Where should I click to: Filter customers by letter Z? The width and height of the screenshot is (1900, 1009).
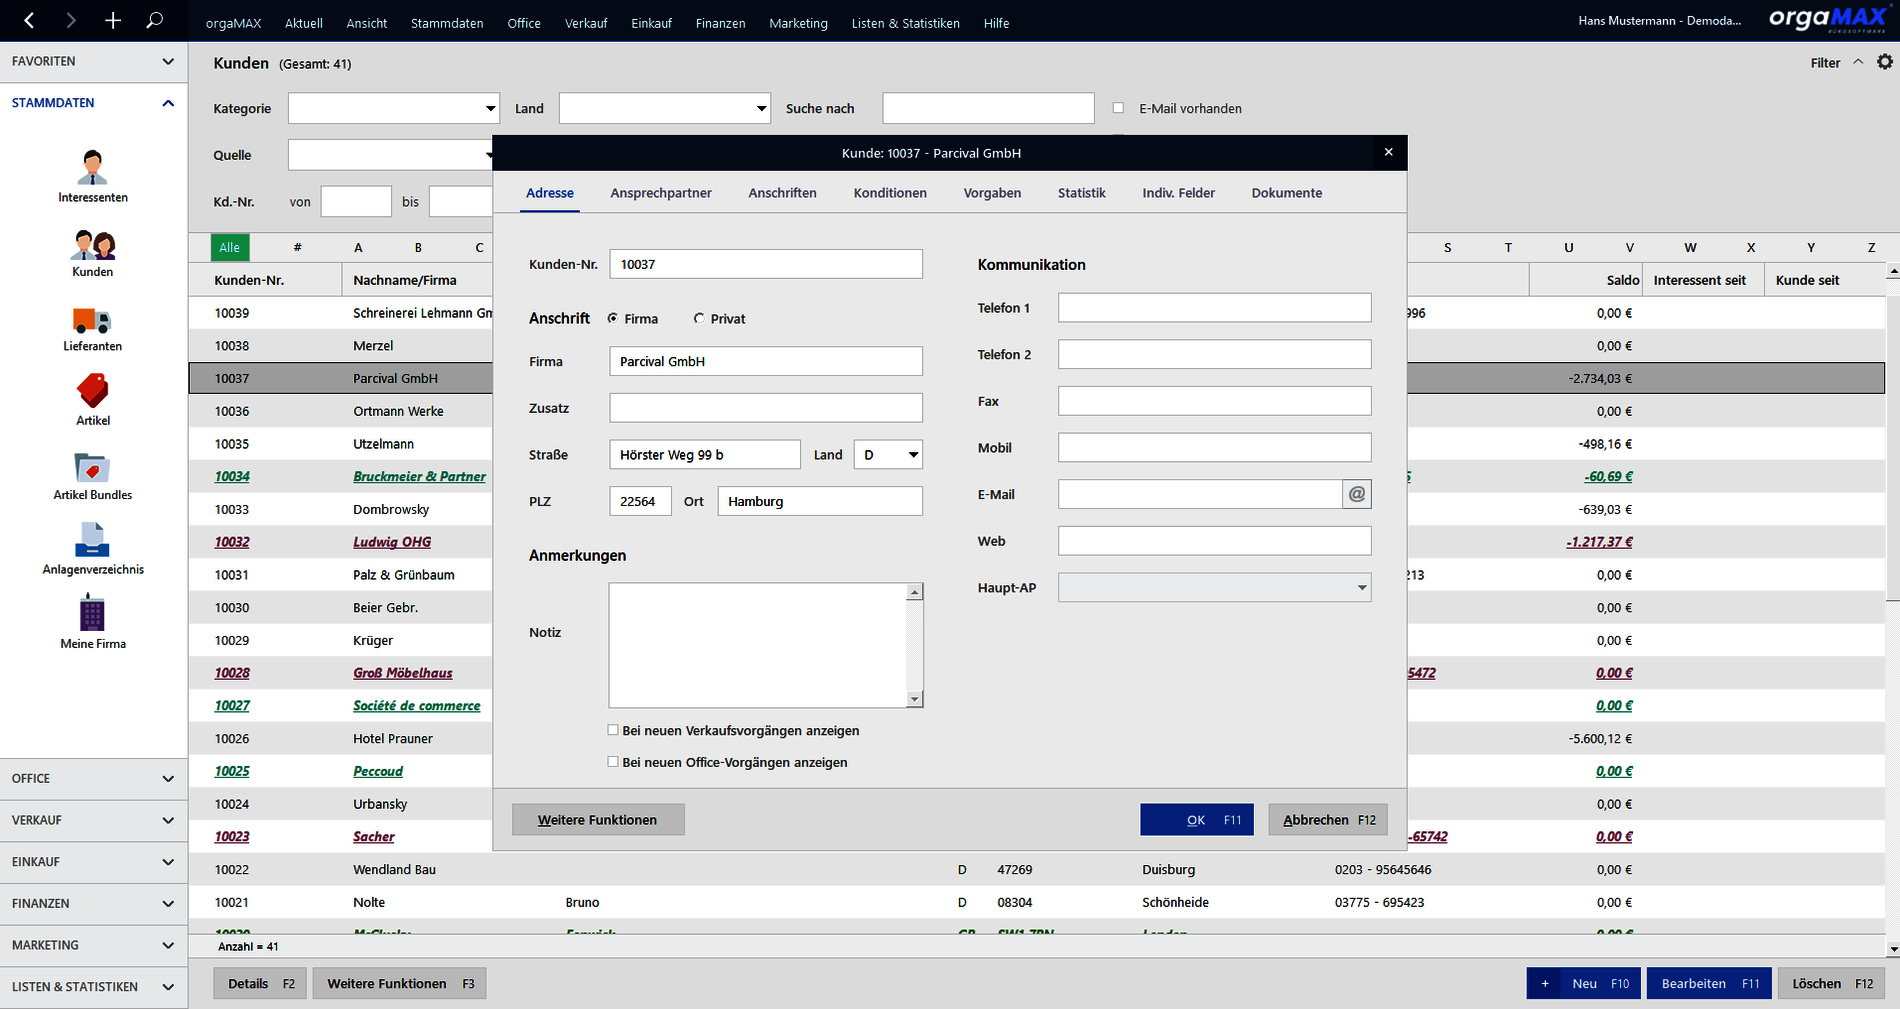[x=1871, y=247]
